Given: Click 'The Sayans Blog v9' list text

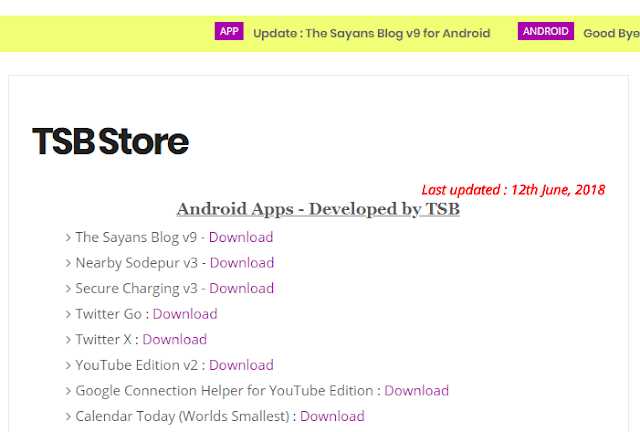Looking at the screenshot, I should click(136, 237).
